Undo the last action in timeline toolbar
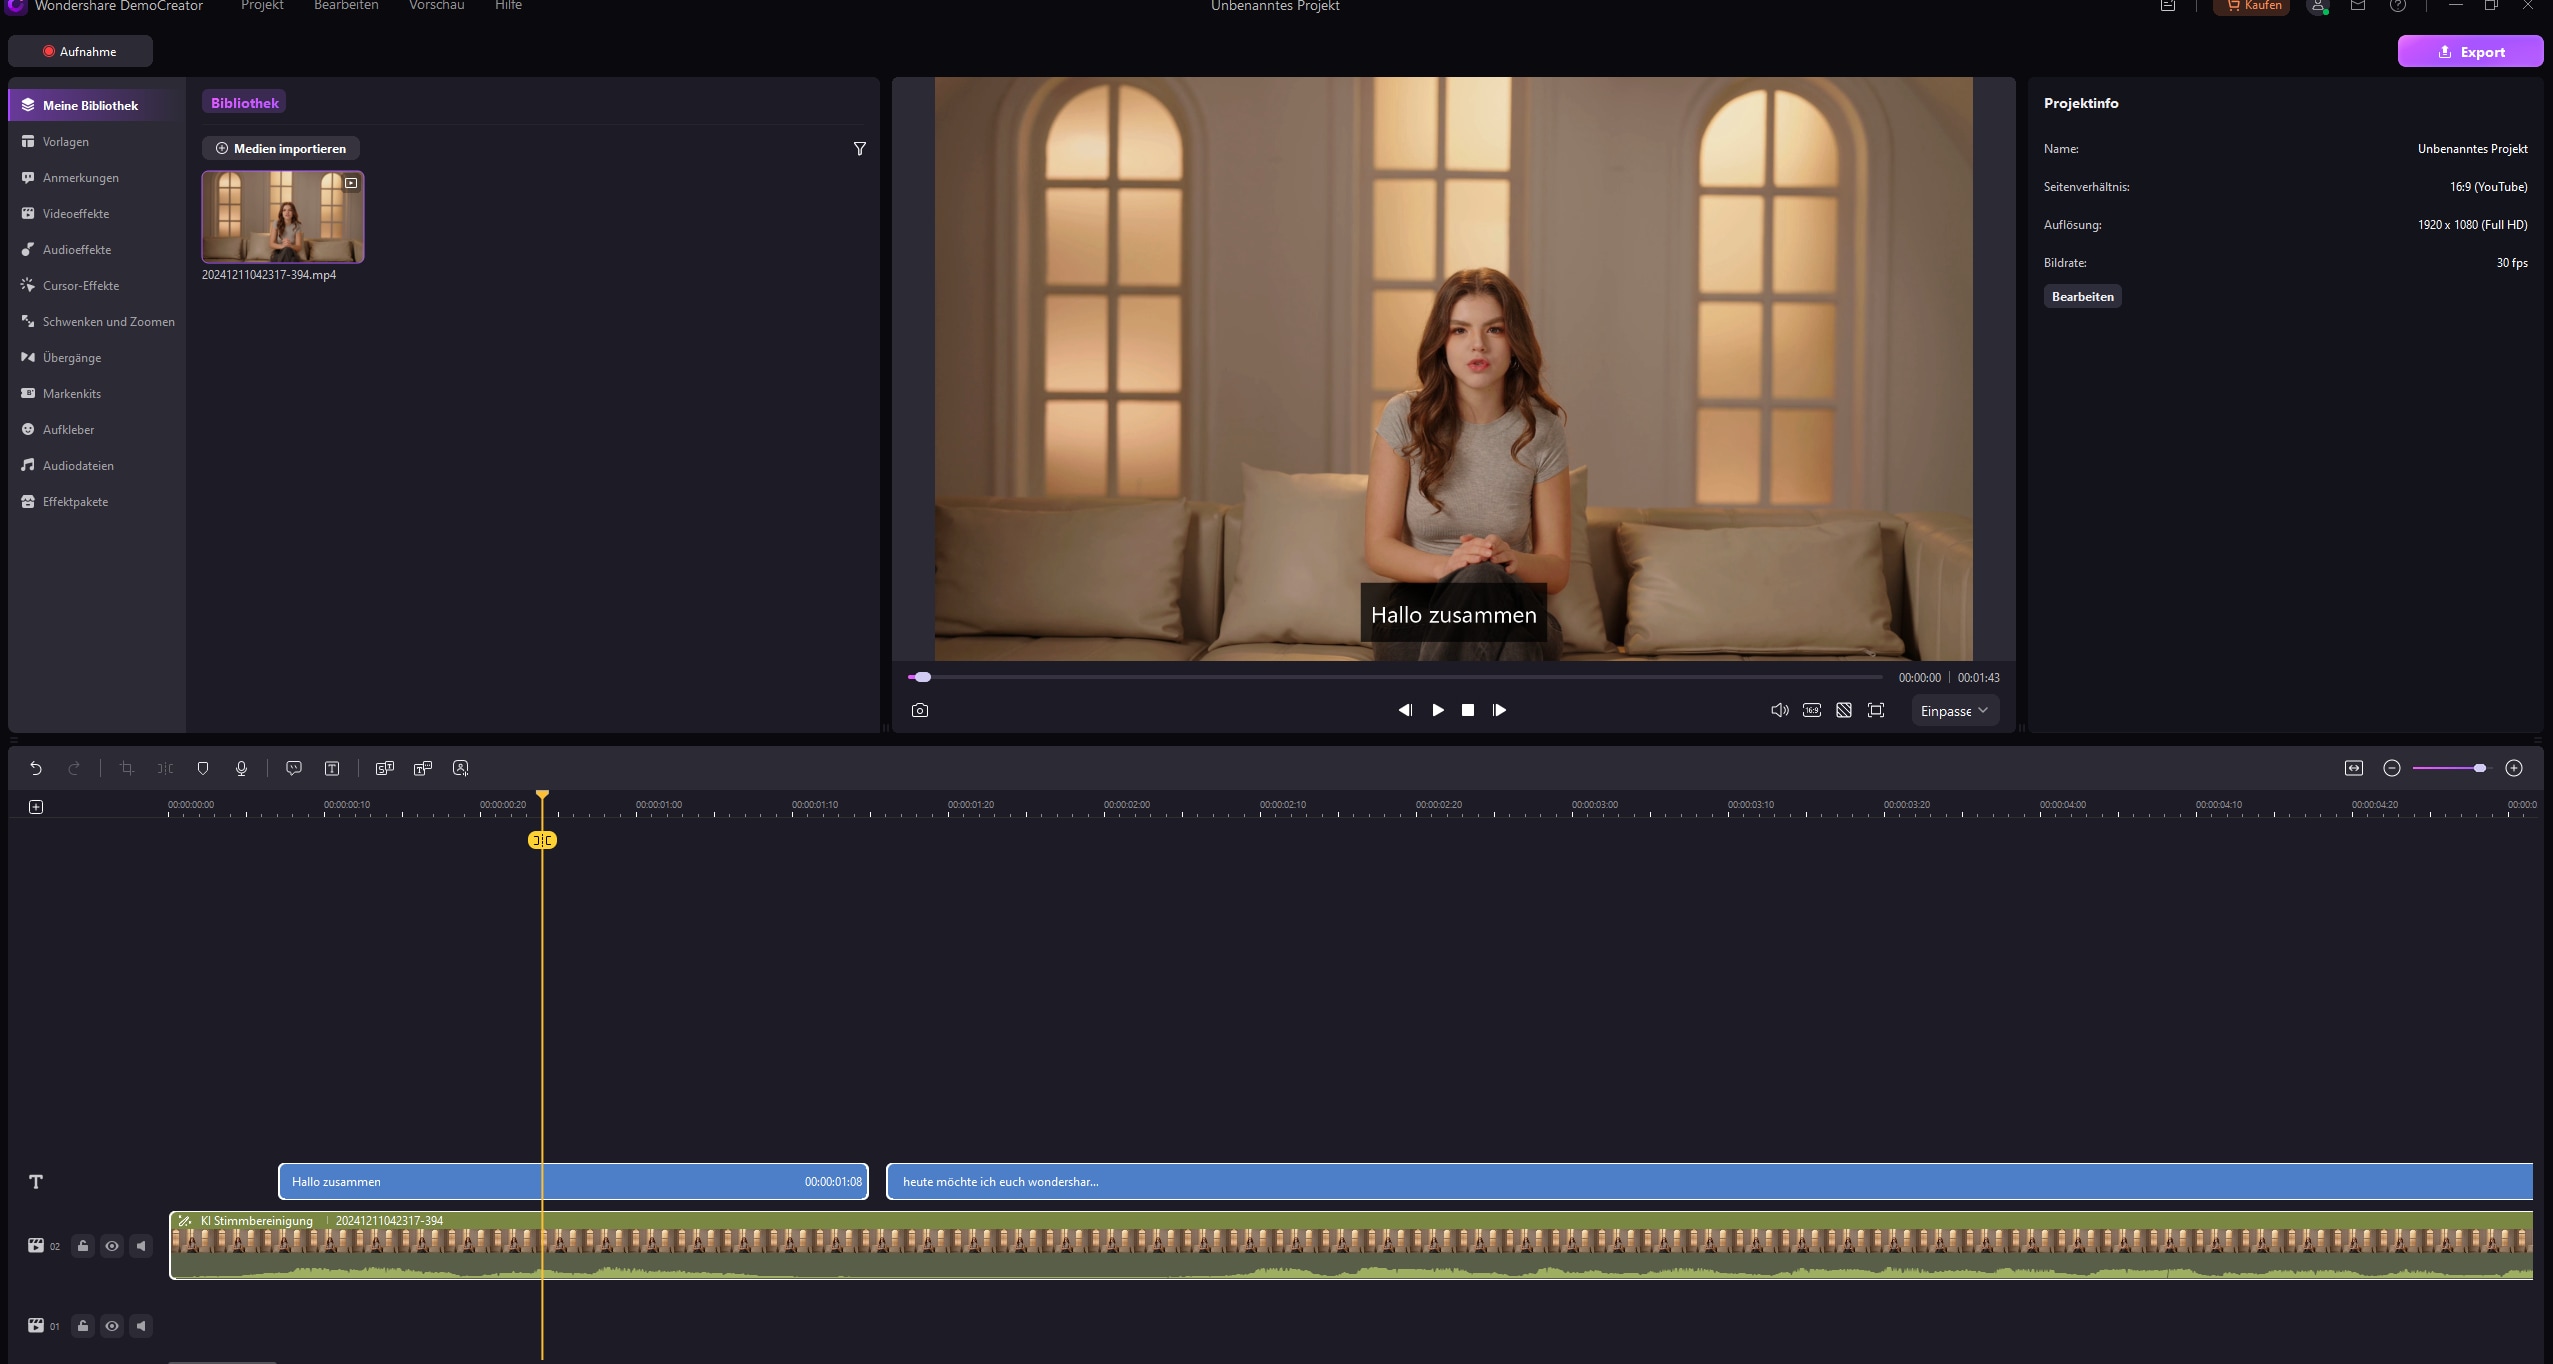This screenshot has width=2553, height=1364. [36, 768]
